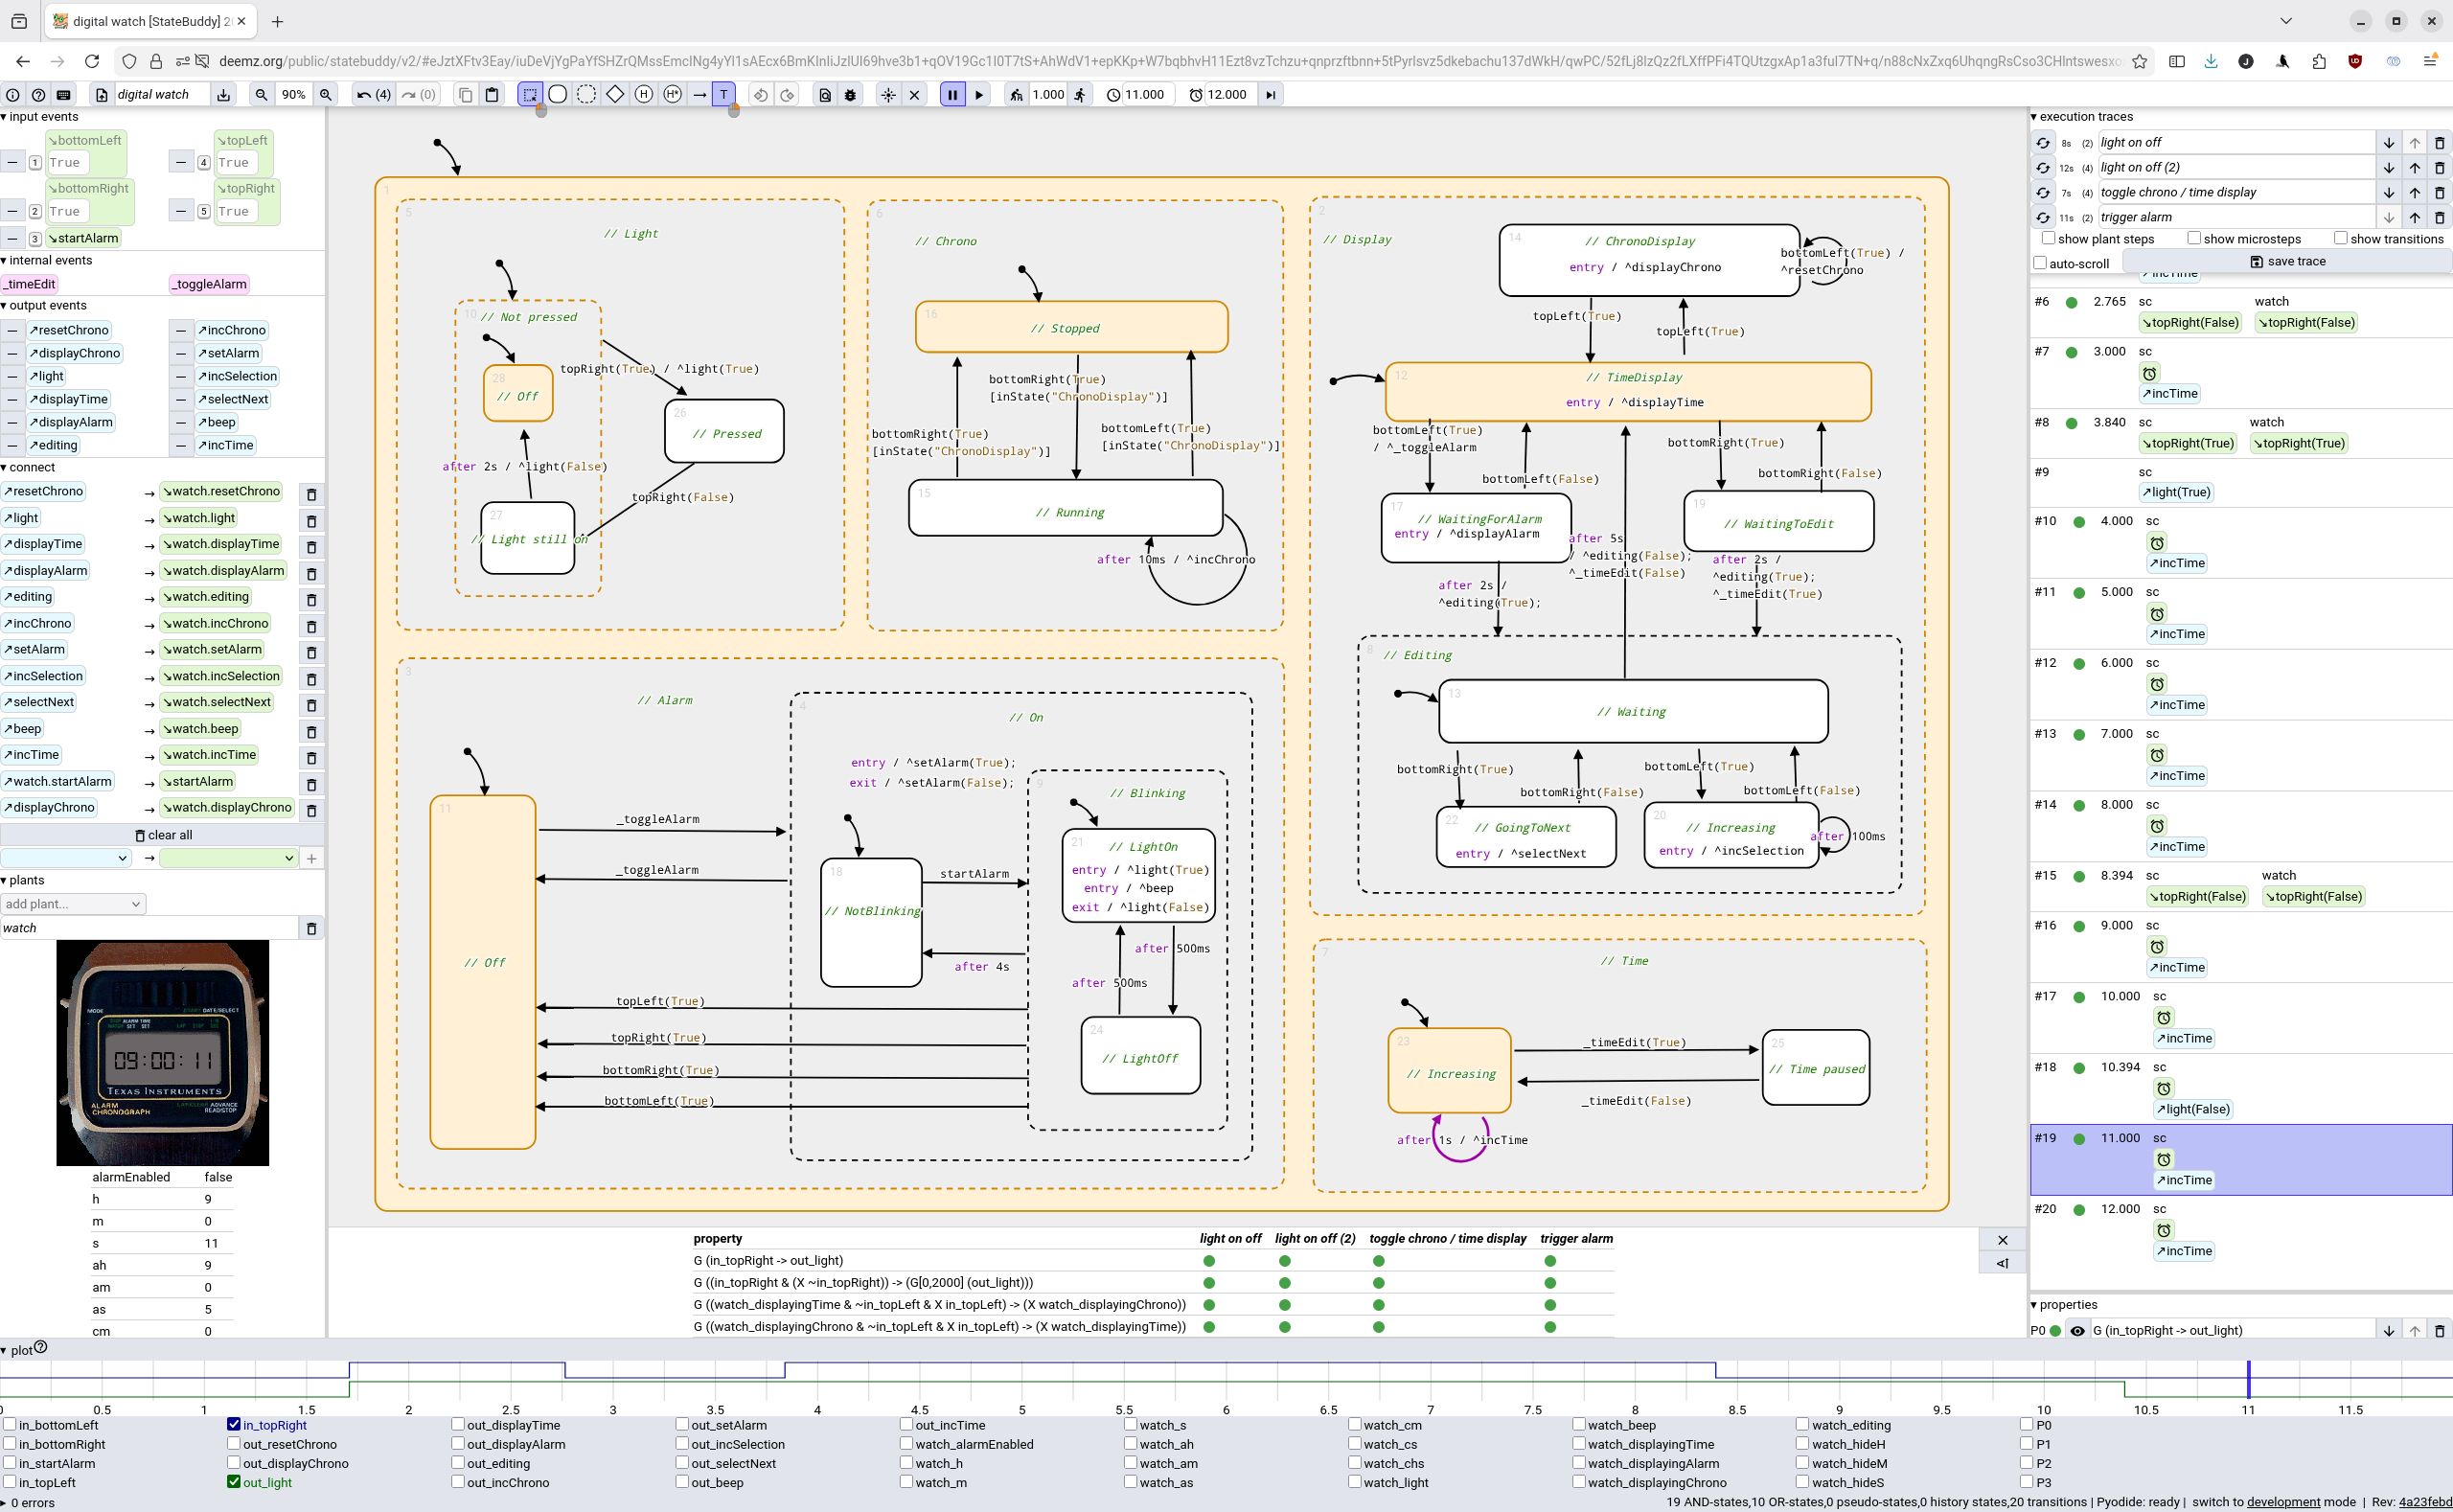Click the bug debug icon in toolbar
The image size is (2453, 1512).
tap(851, 95)
